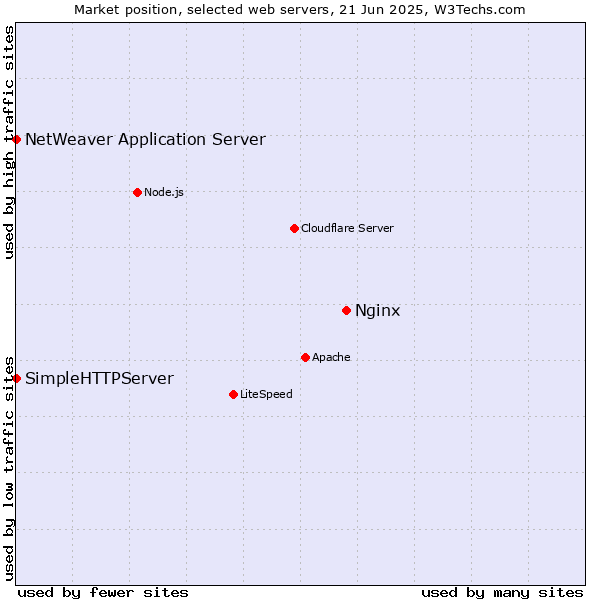This screenshot has width=600, height=600.
Task: Click the Node.js red data point
Action: tap(137, 192)
